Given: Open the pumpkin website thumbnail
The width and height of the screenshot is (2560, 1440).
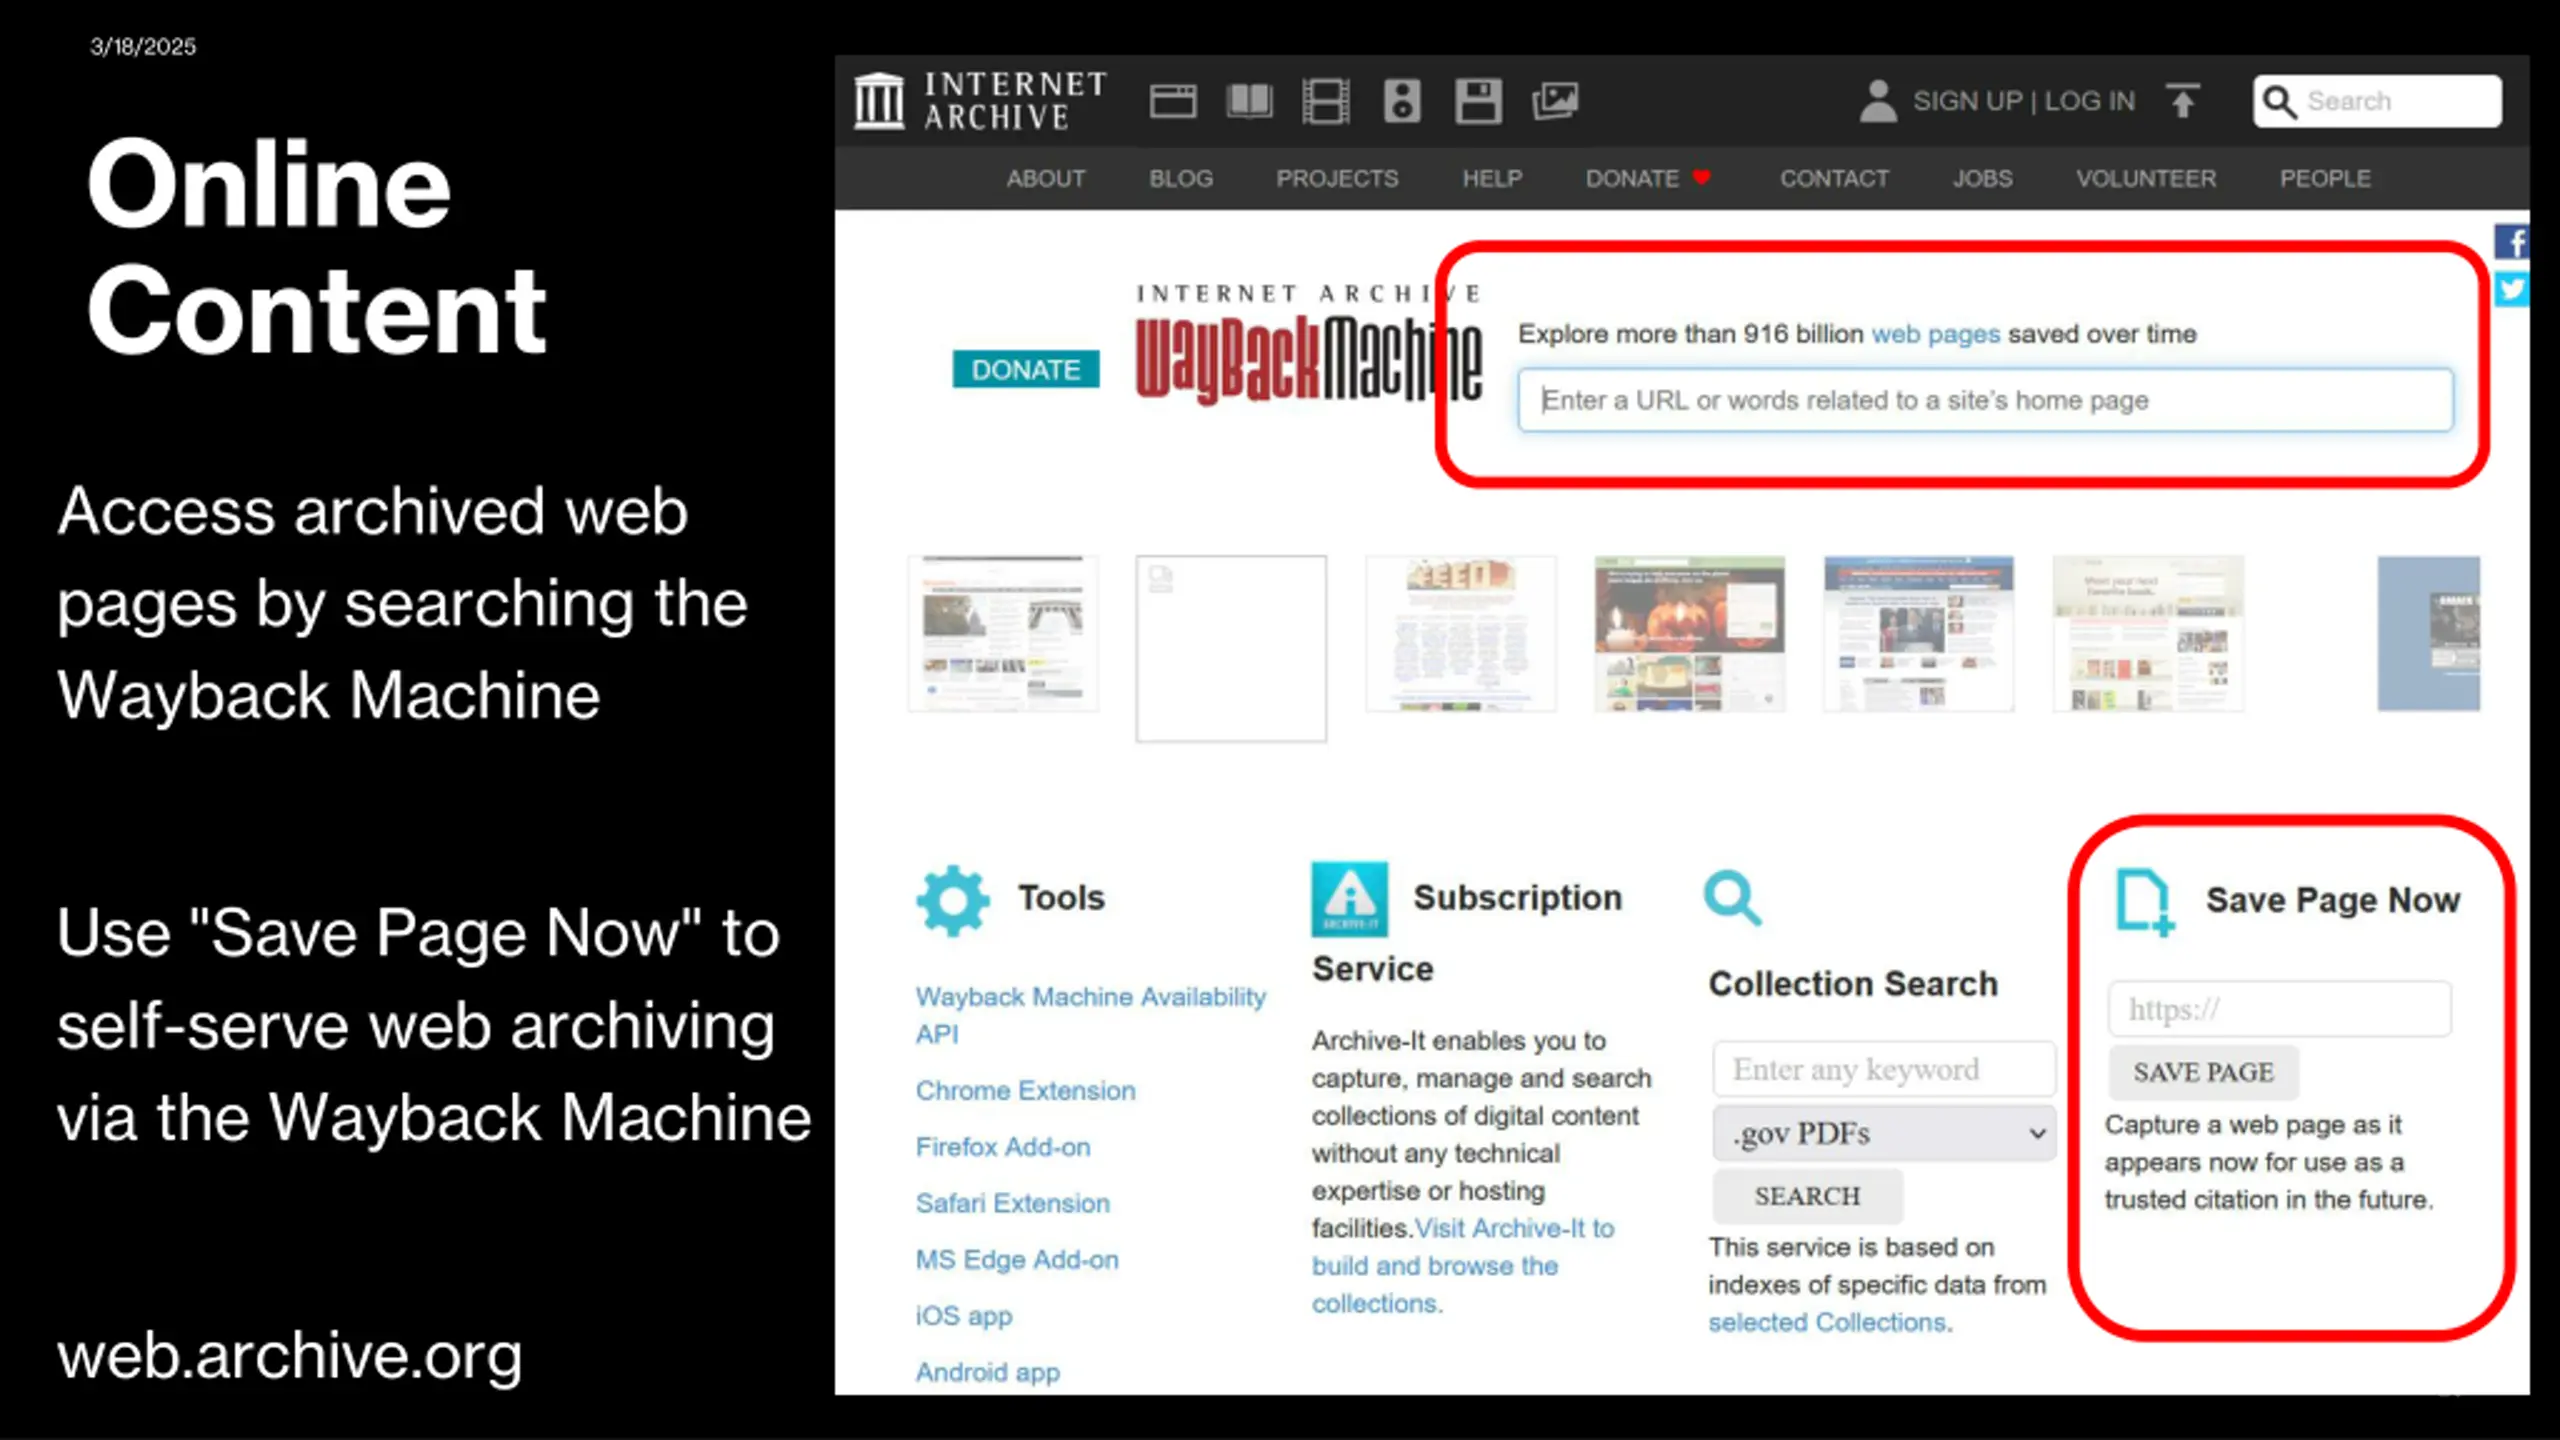Looking at the screenshot, I should click(x=1689, y=634).
